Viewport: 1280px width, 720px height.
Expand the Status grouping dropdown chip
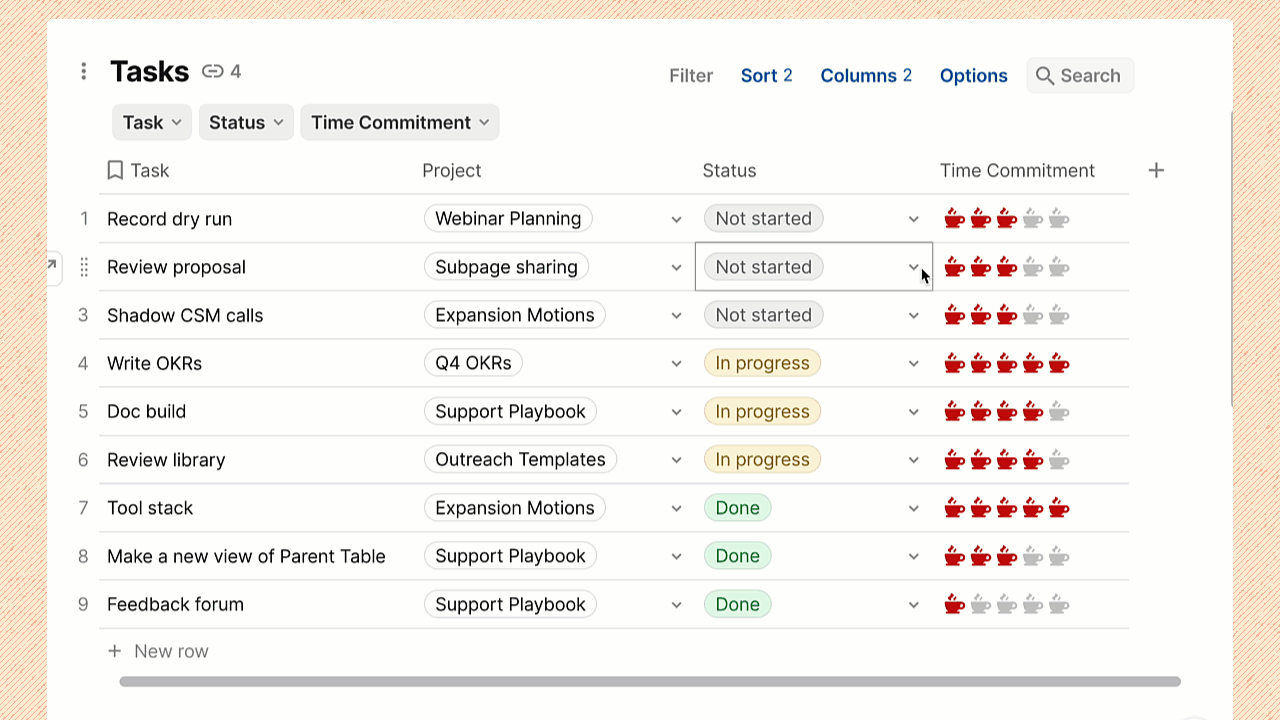(246, 122)
